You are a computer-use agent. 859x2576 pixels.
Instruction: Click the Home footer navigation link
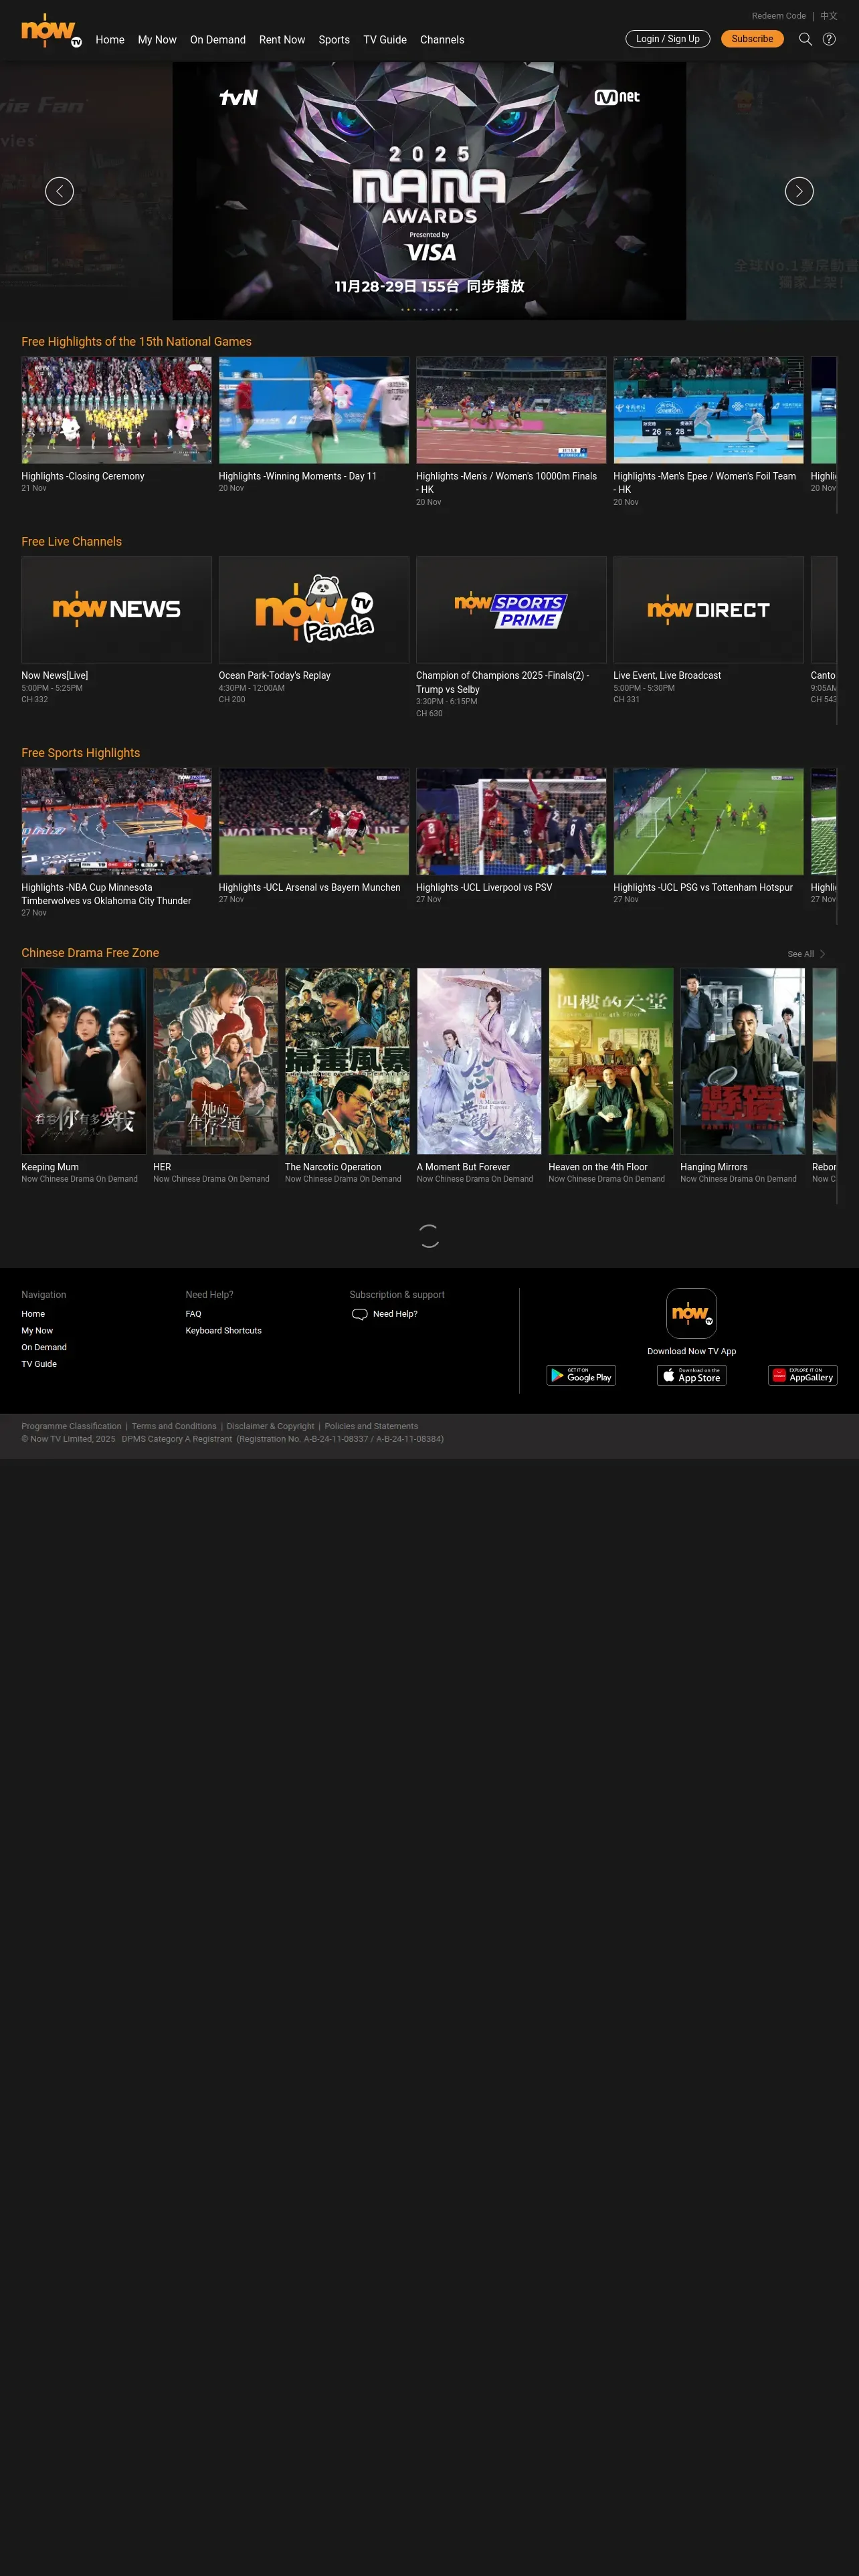pyautogui.click(x=33, y=1314)
